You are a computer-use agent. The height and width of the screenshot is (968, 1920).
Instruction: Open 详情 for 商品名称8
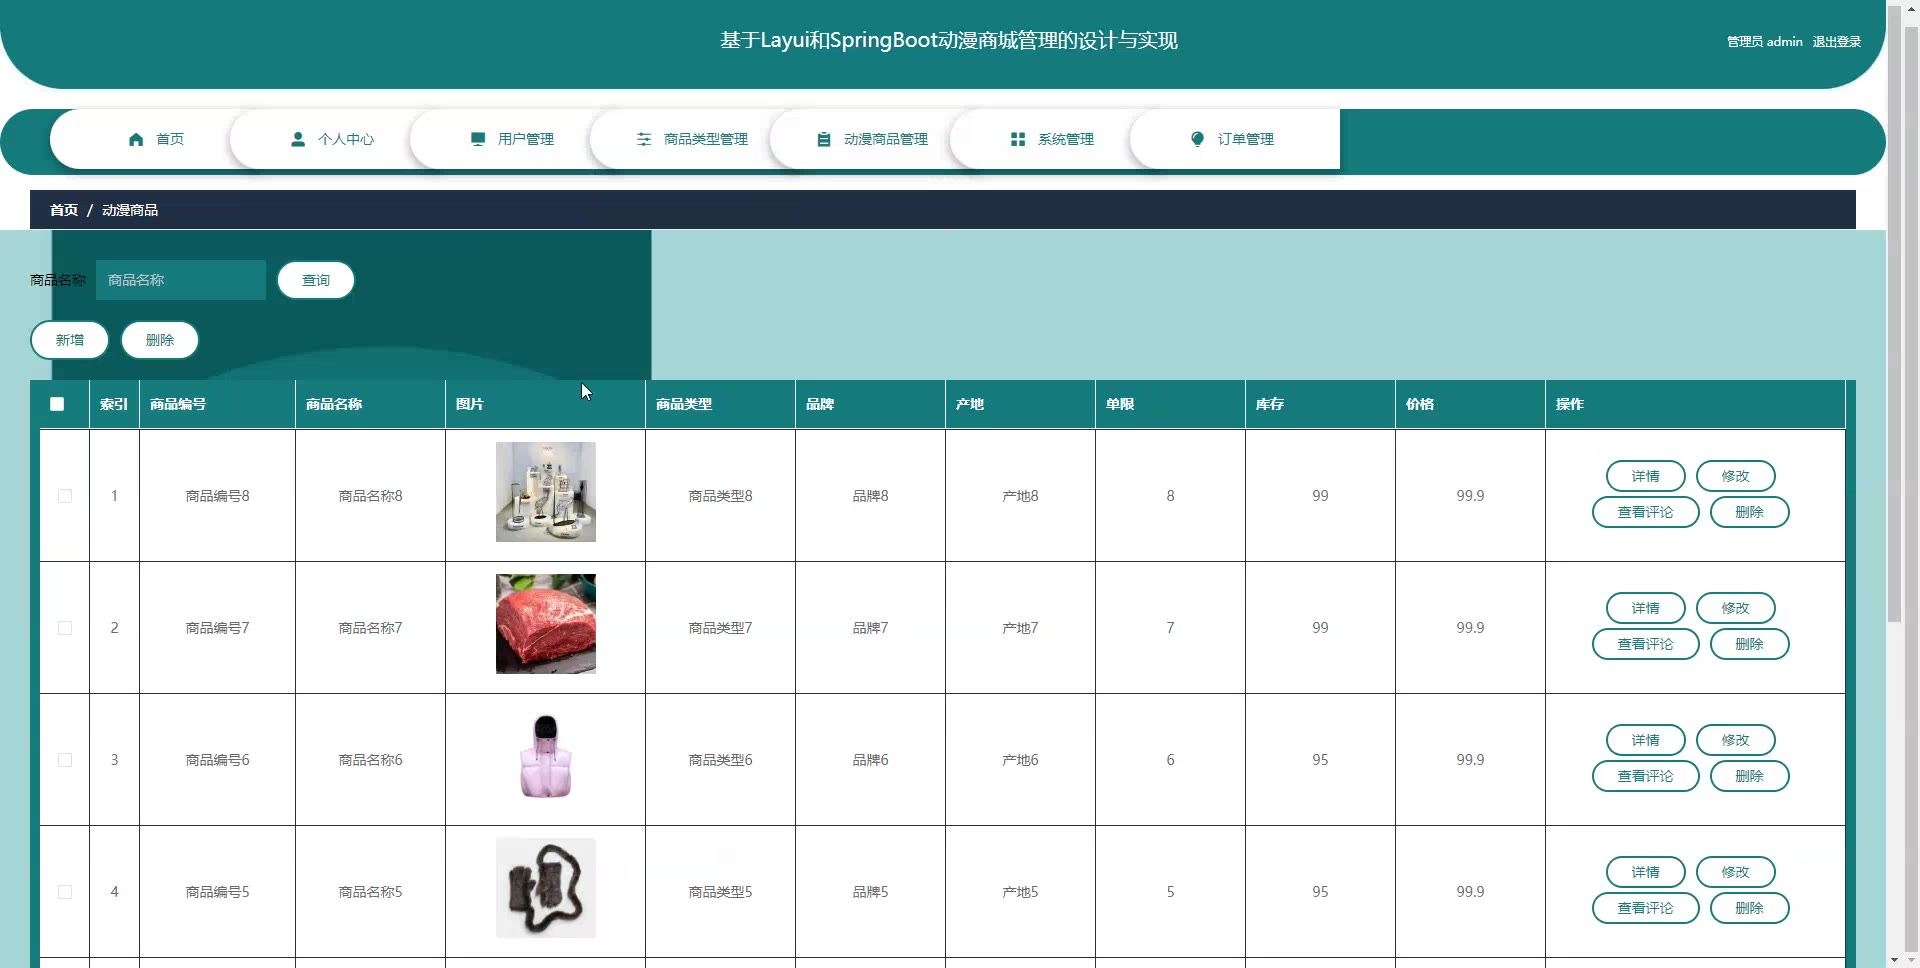[x=1646, y=476]
